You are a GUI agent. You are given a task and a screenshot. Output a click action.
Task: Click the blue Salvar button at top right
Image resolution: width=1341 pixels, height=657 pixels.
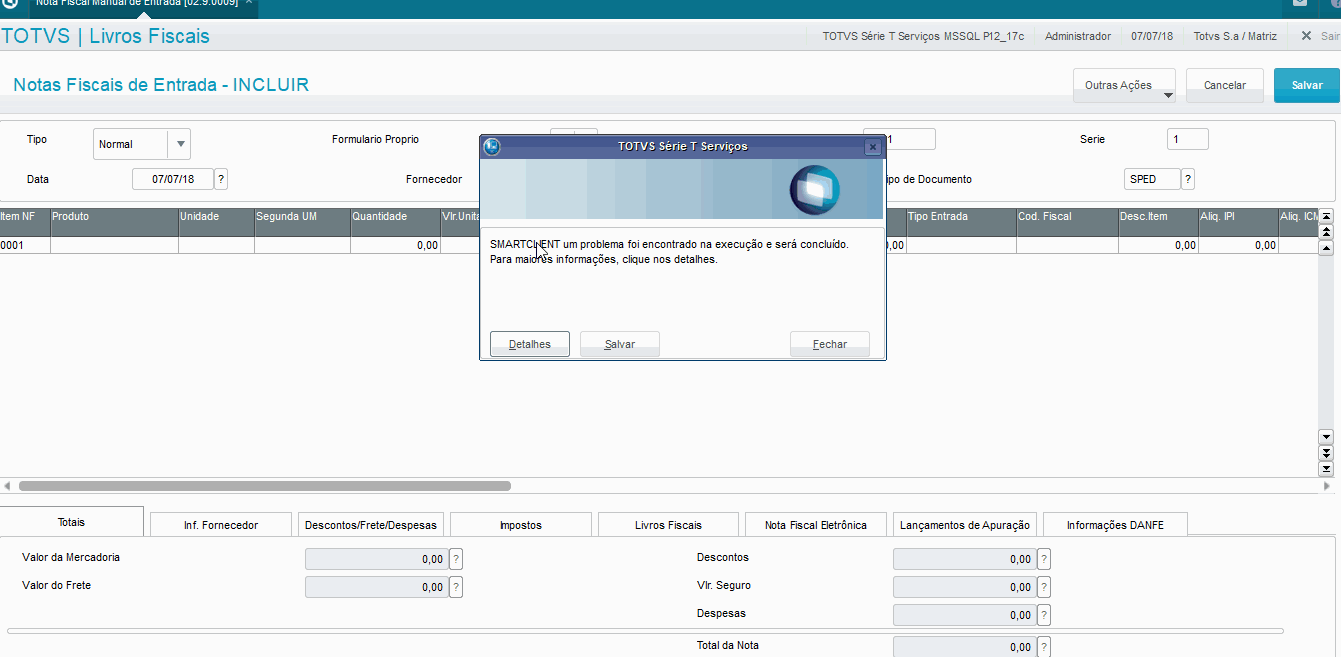point(1307,85)
